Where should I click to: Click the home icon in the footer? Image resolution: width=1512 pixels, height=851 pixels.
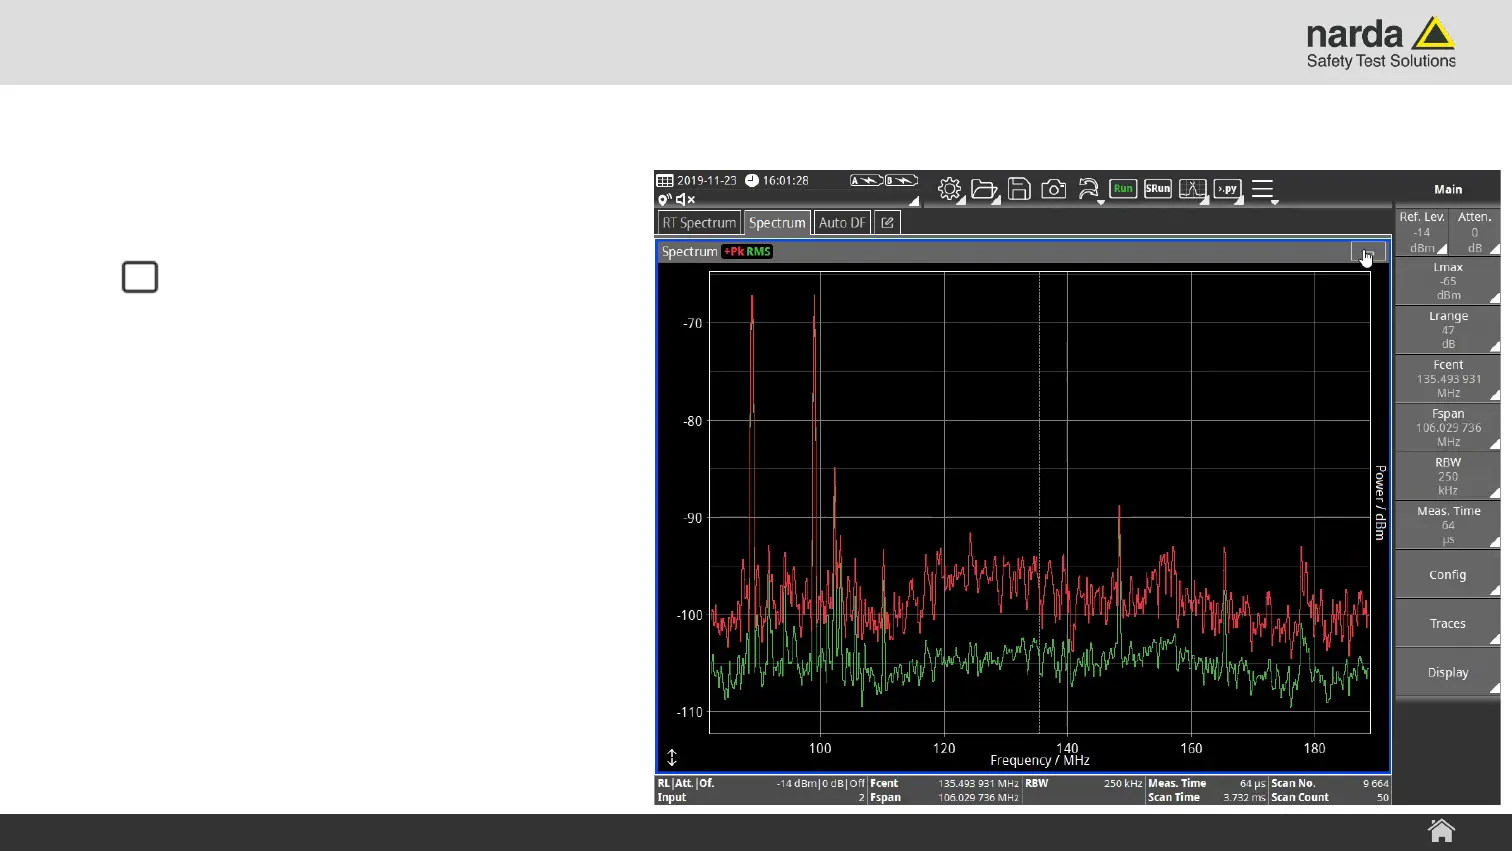coord(1441,831)
